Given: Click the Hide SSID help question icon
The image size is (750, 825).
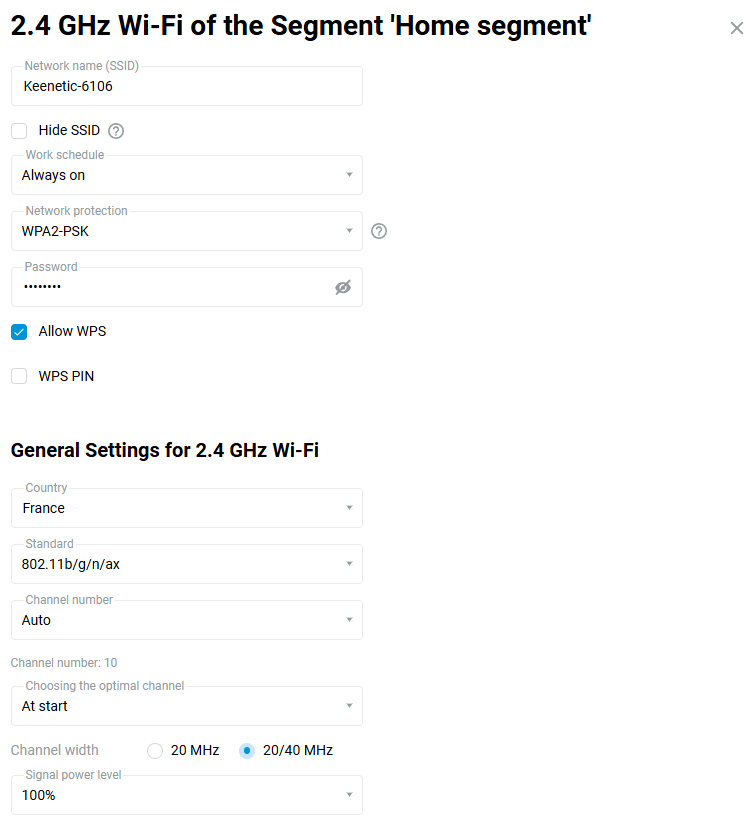Looking at the screenshot, I should pos(116,131).
